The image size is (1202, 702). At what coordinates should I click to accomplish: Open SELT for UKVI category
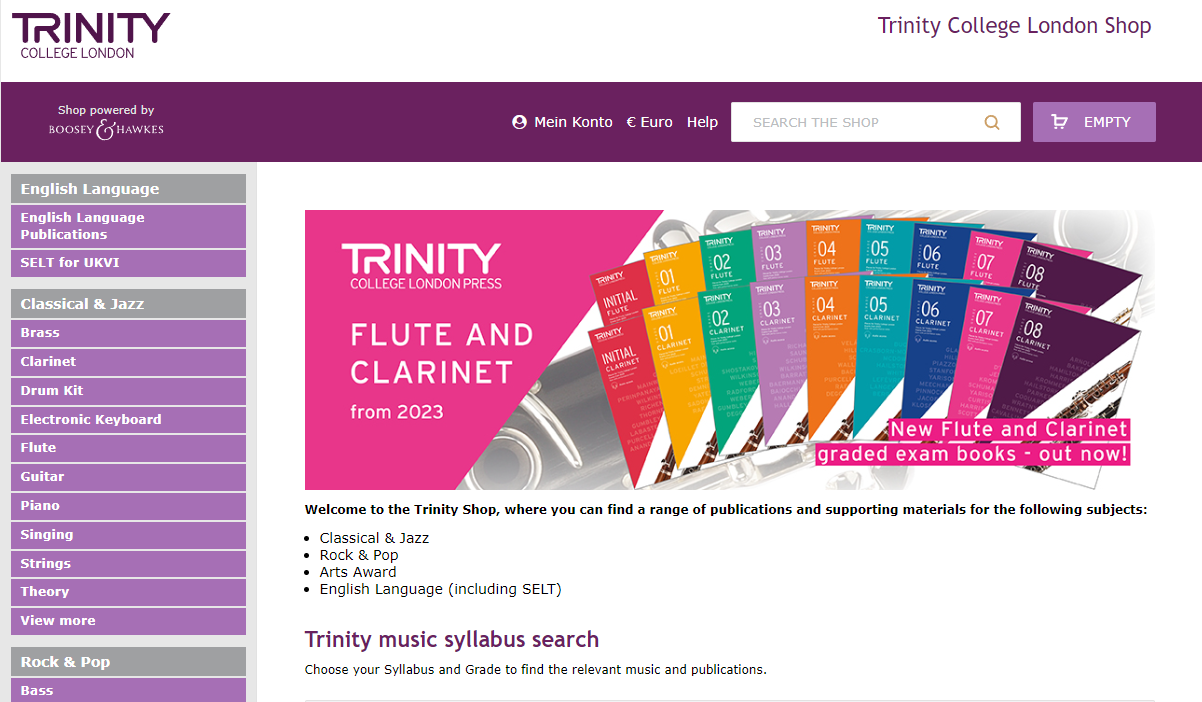[128, 263]
